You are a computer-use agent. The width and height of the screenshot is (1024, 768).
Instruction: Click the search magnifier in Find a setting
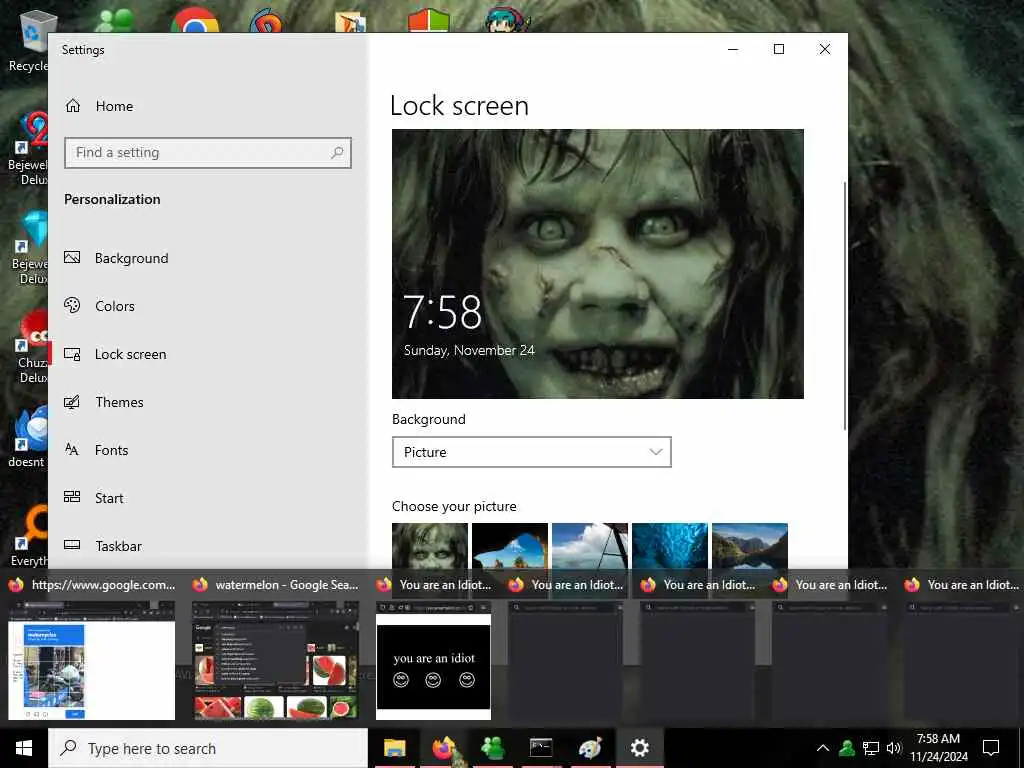[x=337, y=153]
